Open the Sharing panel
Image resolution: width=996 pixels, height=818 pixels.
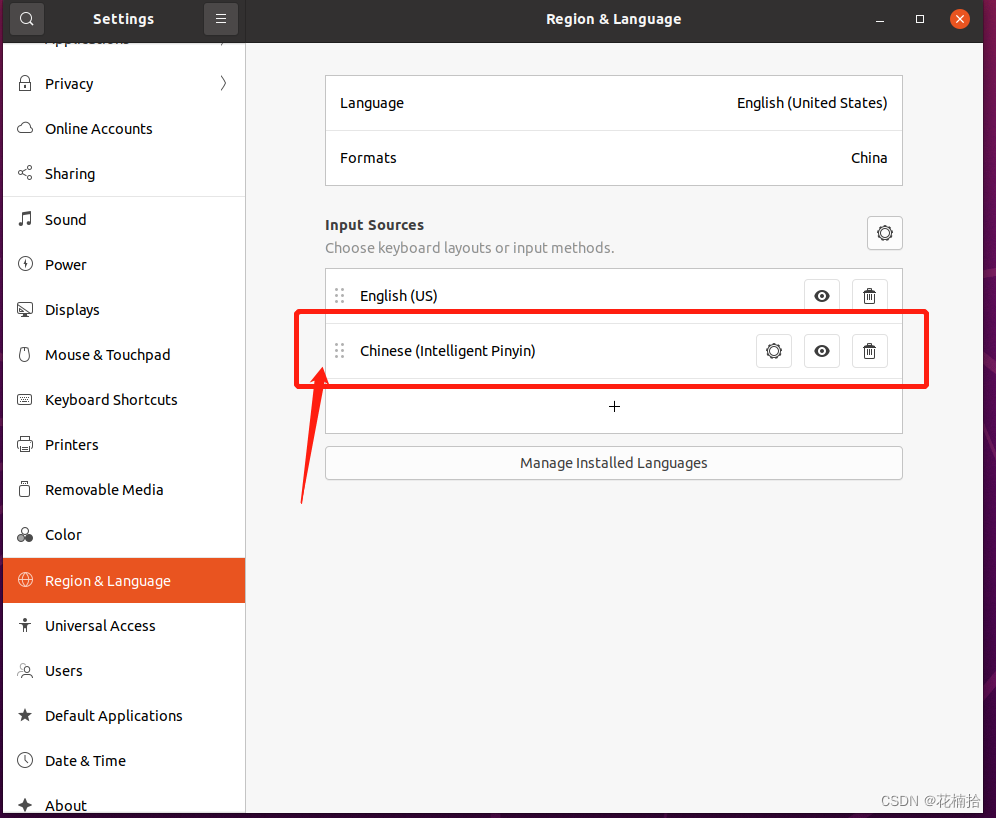124,174
